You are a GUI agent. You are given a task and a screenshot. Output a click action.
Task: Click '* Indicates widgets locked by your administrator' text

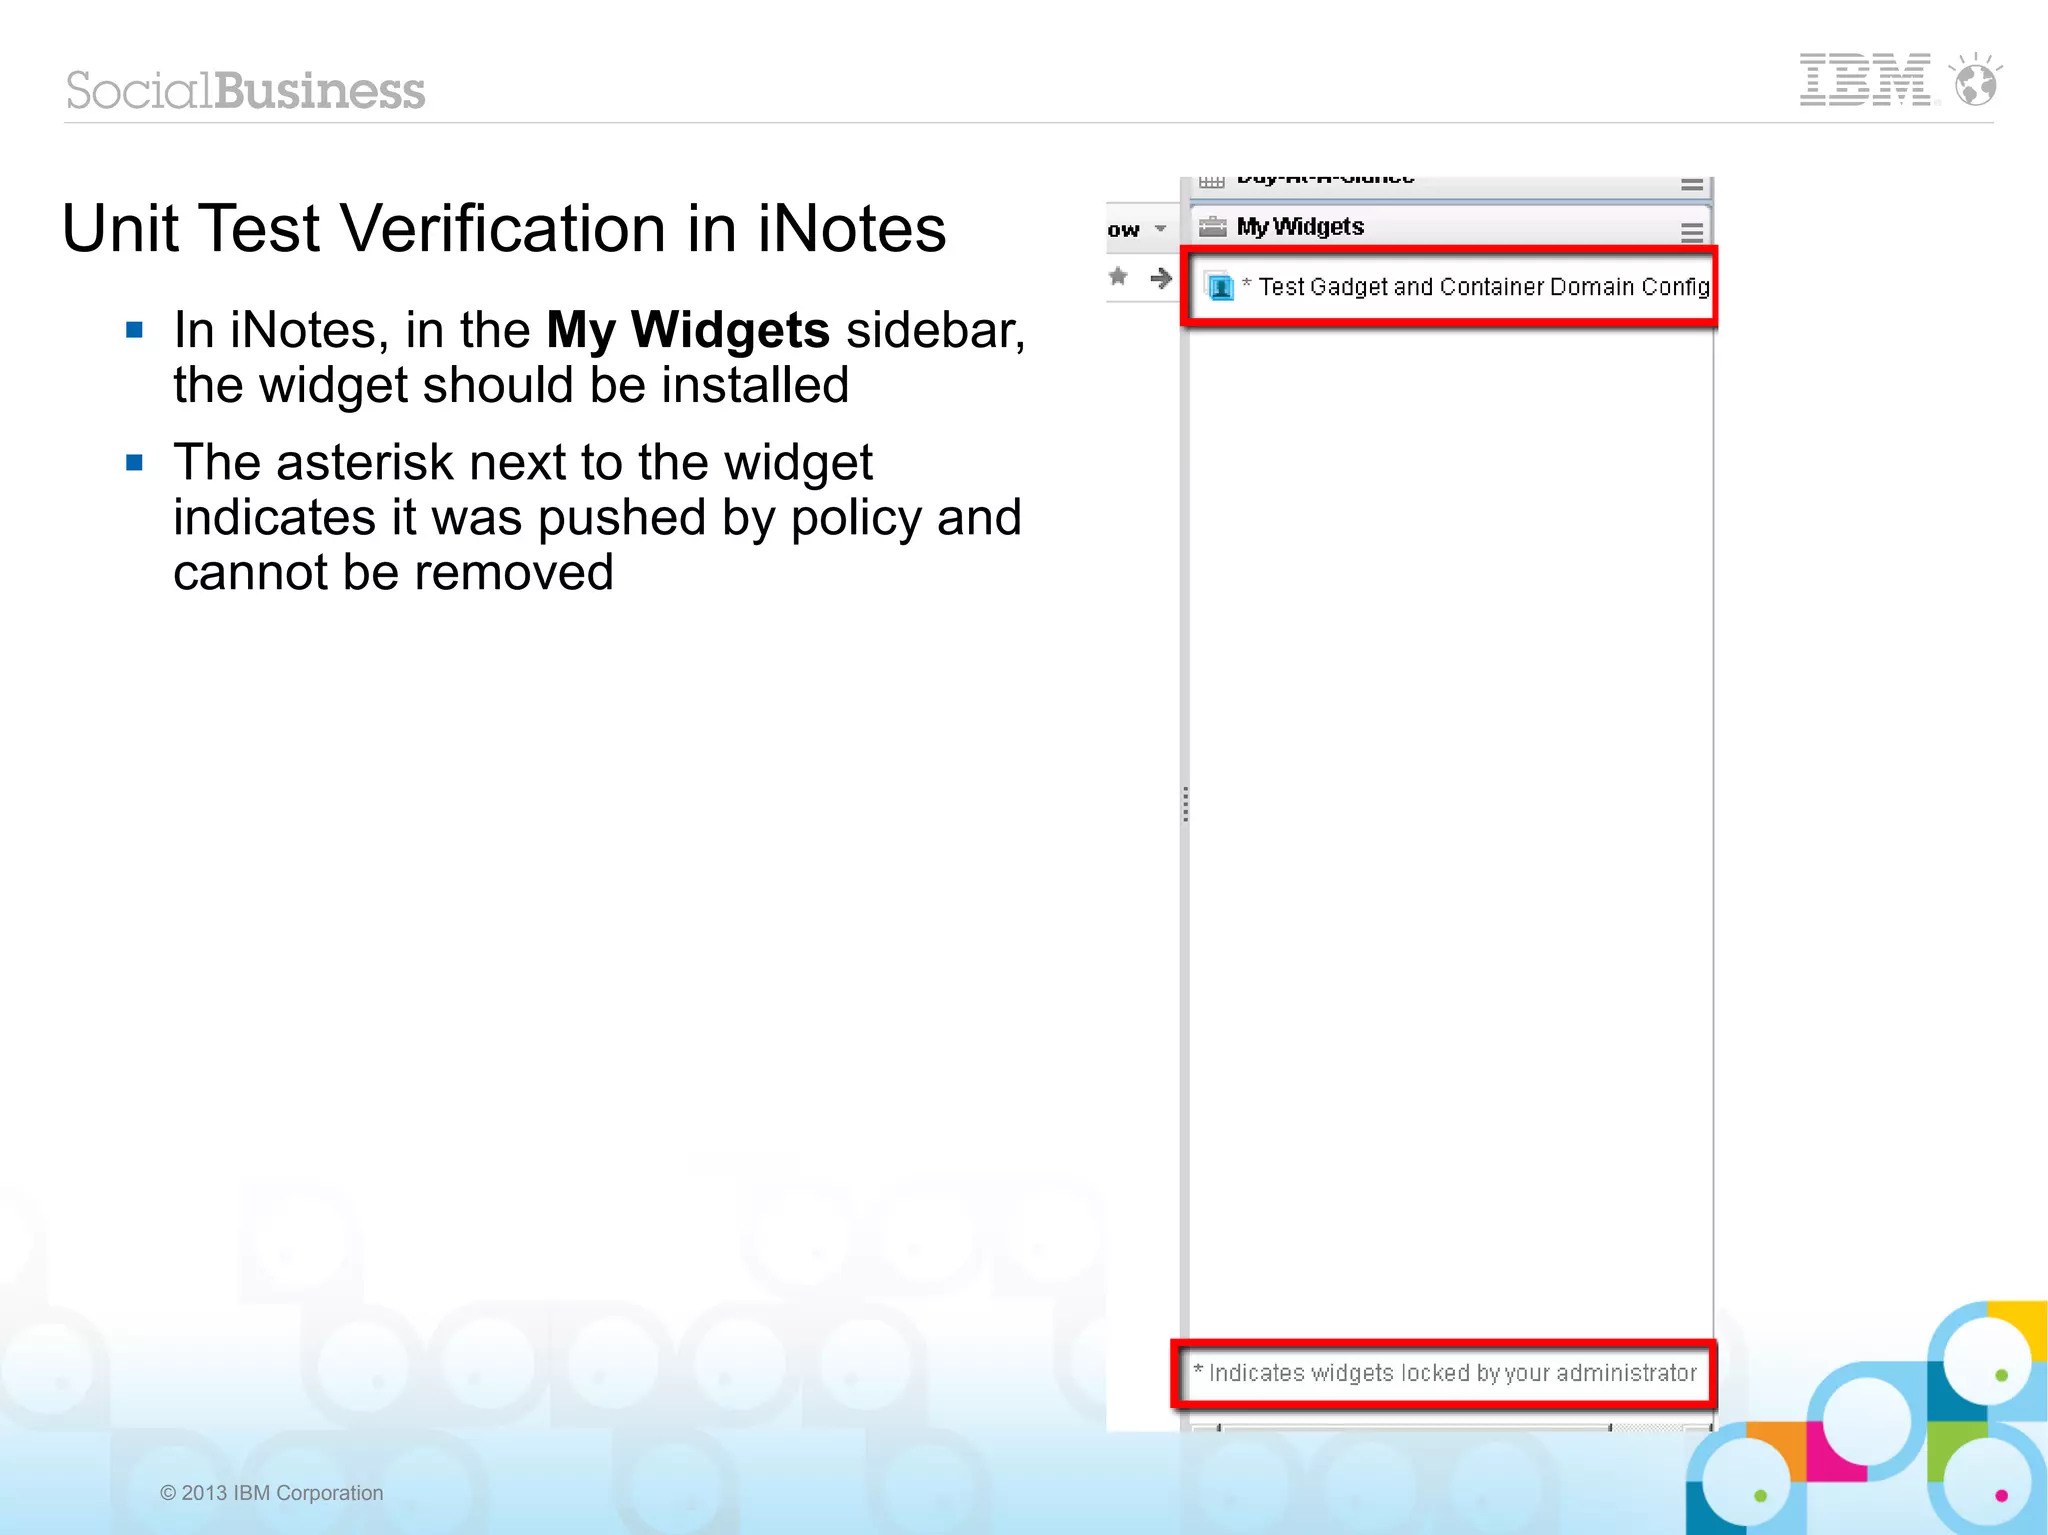click(1444, 1373)
